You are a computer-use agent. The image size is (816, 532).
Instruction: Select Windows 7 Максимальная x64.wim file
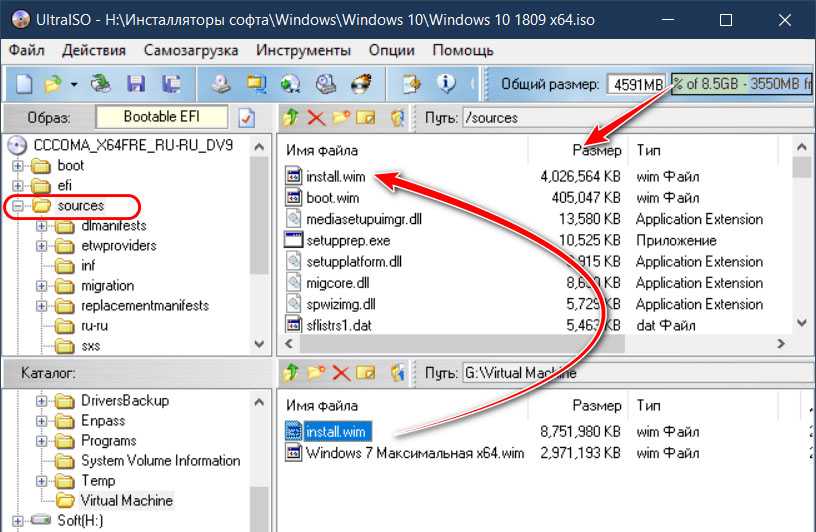414,453
